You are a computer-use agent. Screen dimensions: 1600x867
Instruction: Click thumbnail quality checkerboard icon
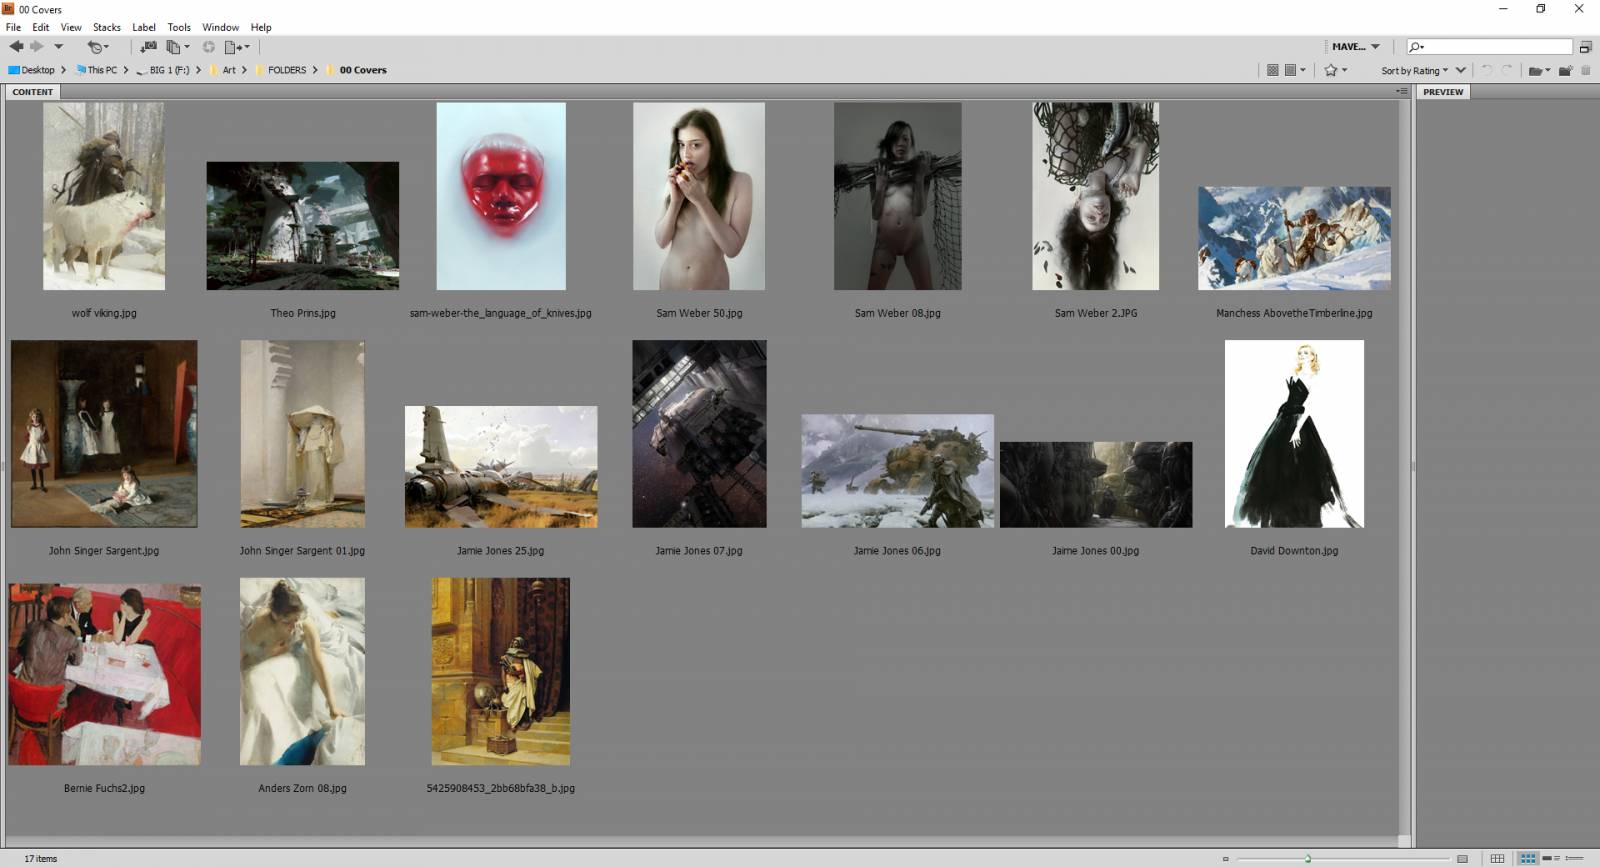[x=1272, y=70]
